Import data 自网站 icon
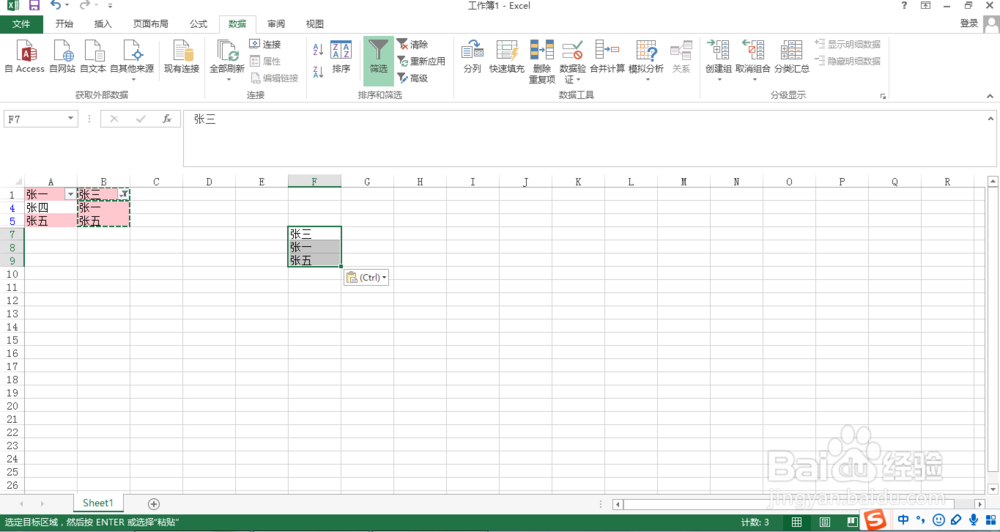Image resolution: width=1000 pixels, height=532 pixels. coord(62,55)
